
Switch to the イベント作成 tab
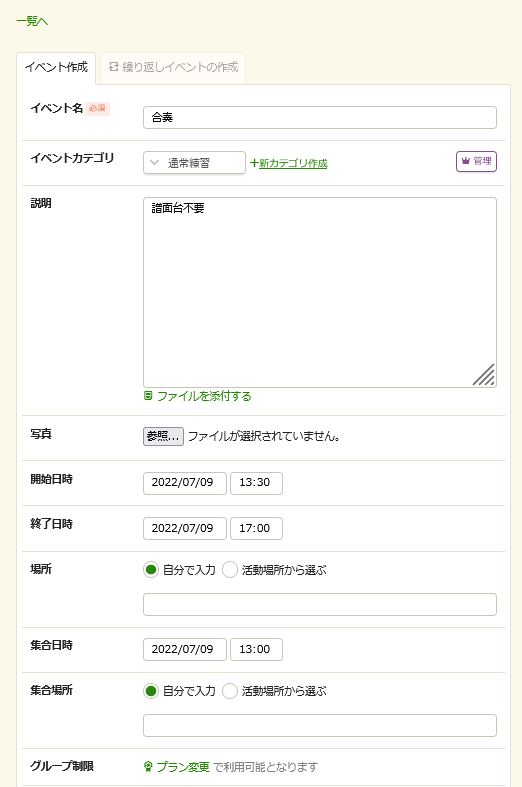56,67
